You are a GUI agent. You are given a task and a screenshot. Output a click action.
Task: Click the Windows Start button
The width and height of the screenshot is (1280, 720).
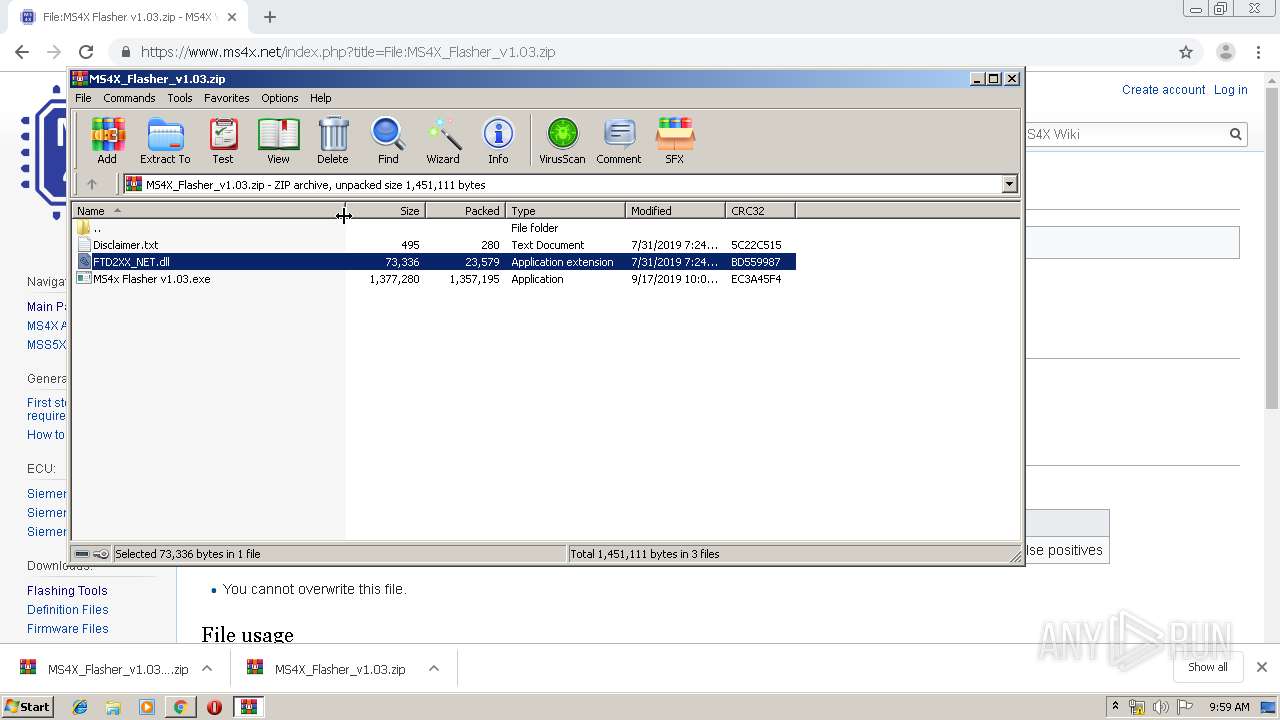[x=27, y=707]
